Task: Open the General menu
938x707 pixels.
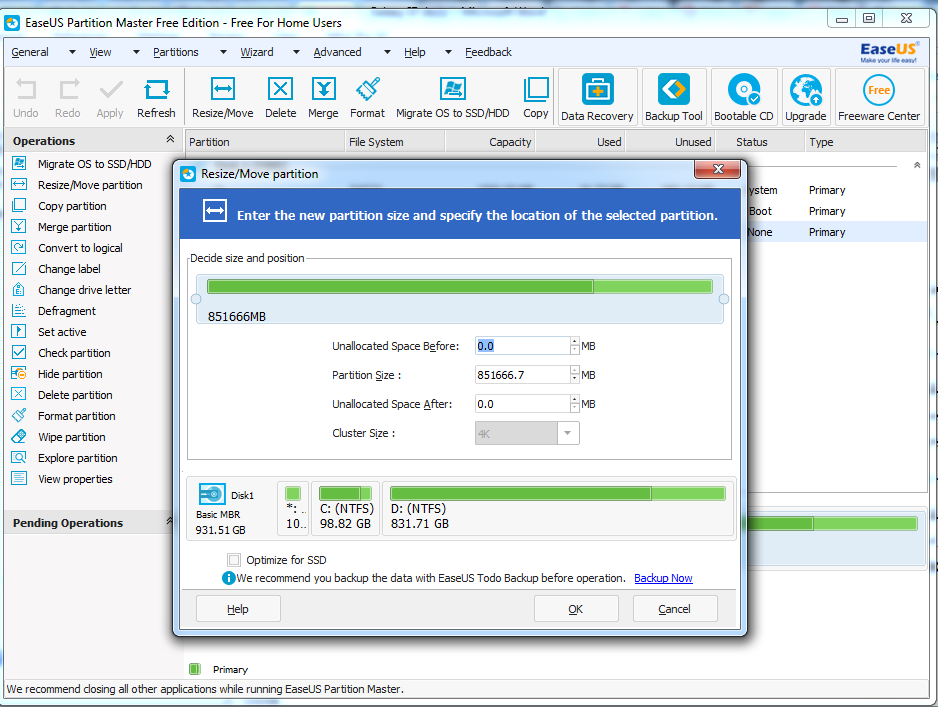Action: click(30, 52)
